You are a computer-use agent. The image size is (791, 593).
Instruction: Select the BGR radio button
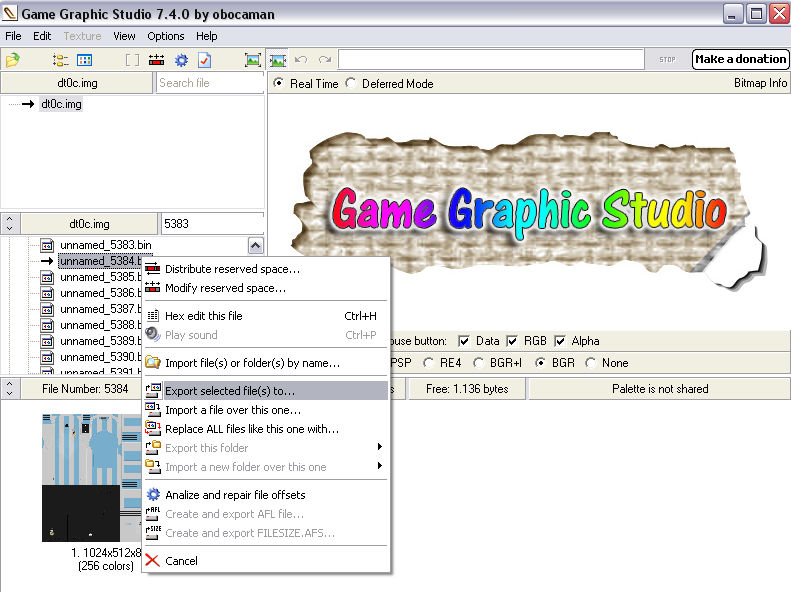540,363
